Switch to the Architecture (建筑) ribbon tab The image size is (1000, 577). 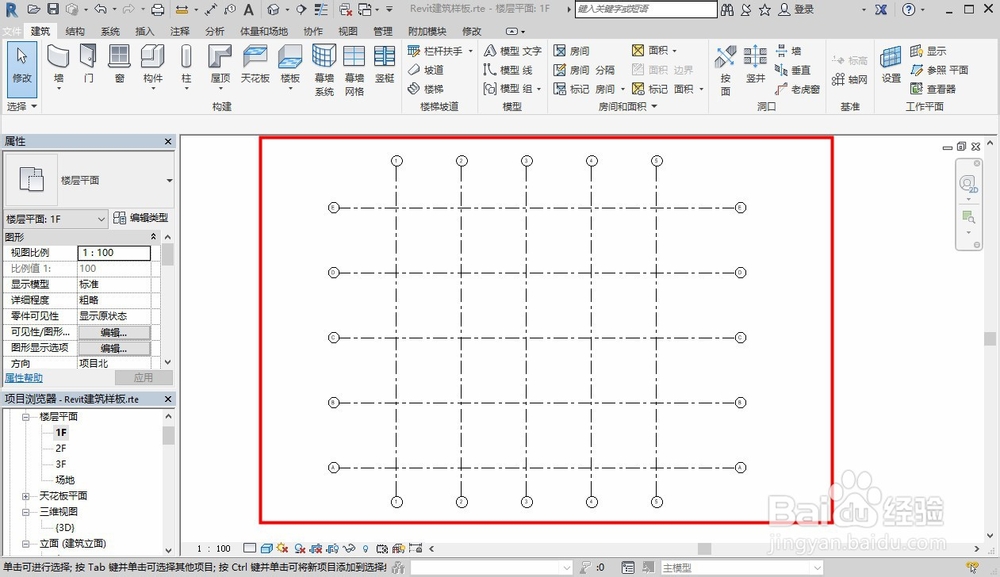[40, 31]
